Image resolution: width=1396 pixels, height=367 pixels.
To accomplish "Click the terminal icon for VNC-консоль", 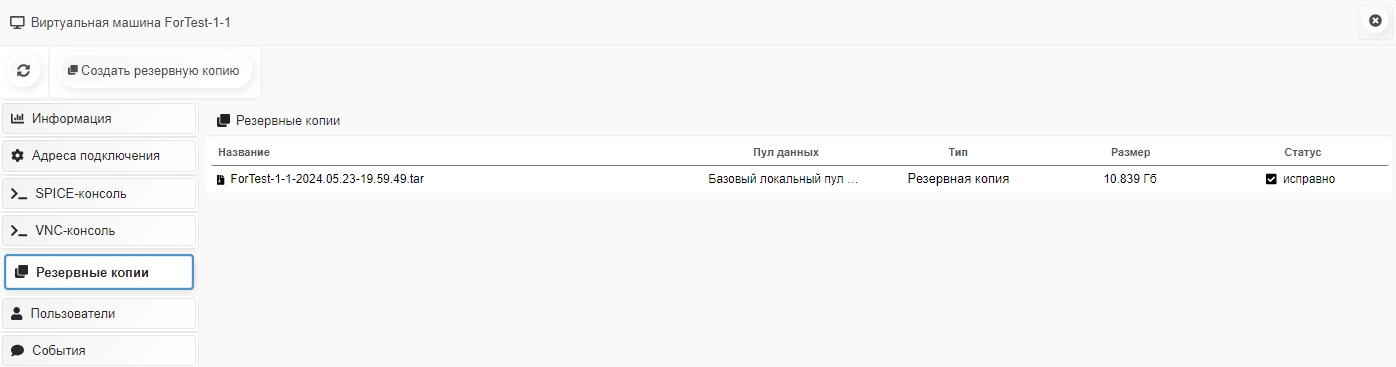I will [19, 231].
